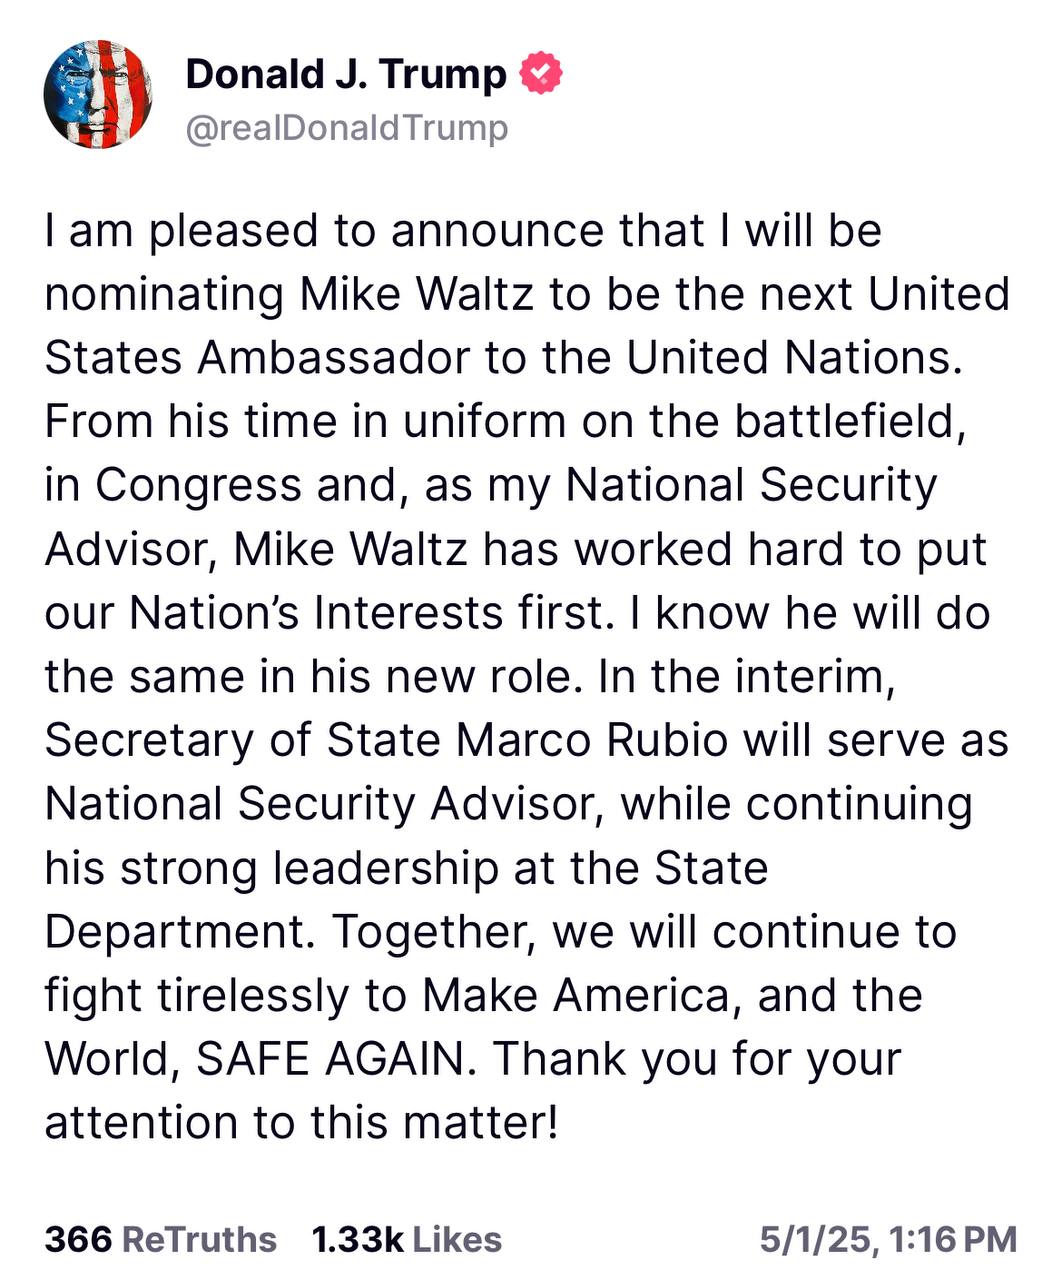Image resolution: width=1062 pixels, height=1280 pixels.
Task: Click the word 'Department' in the post
Action: [x=174, y=933]
